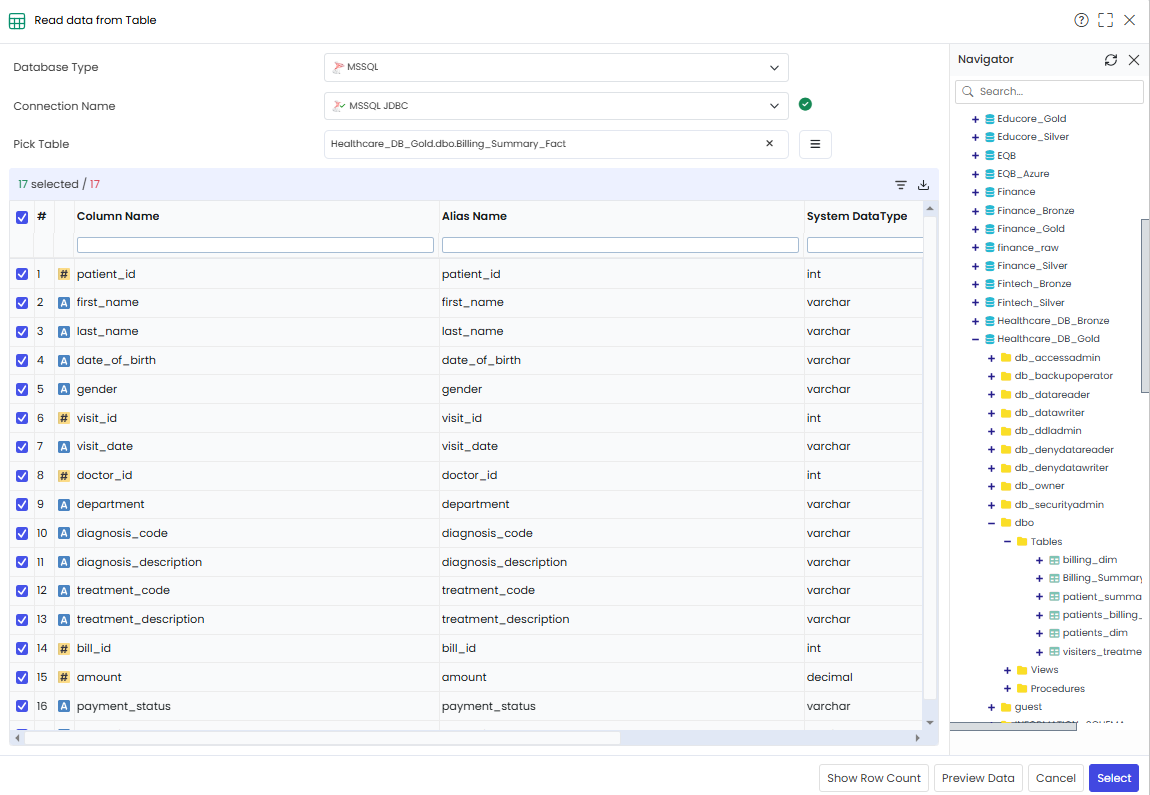This screenshot has width=1150, height=795.
Task: Click text type icon of gender row
Action: (64, 389)
